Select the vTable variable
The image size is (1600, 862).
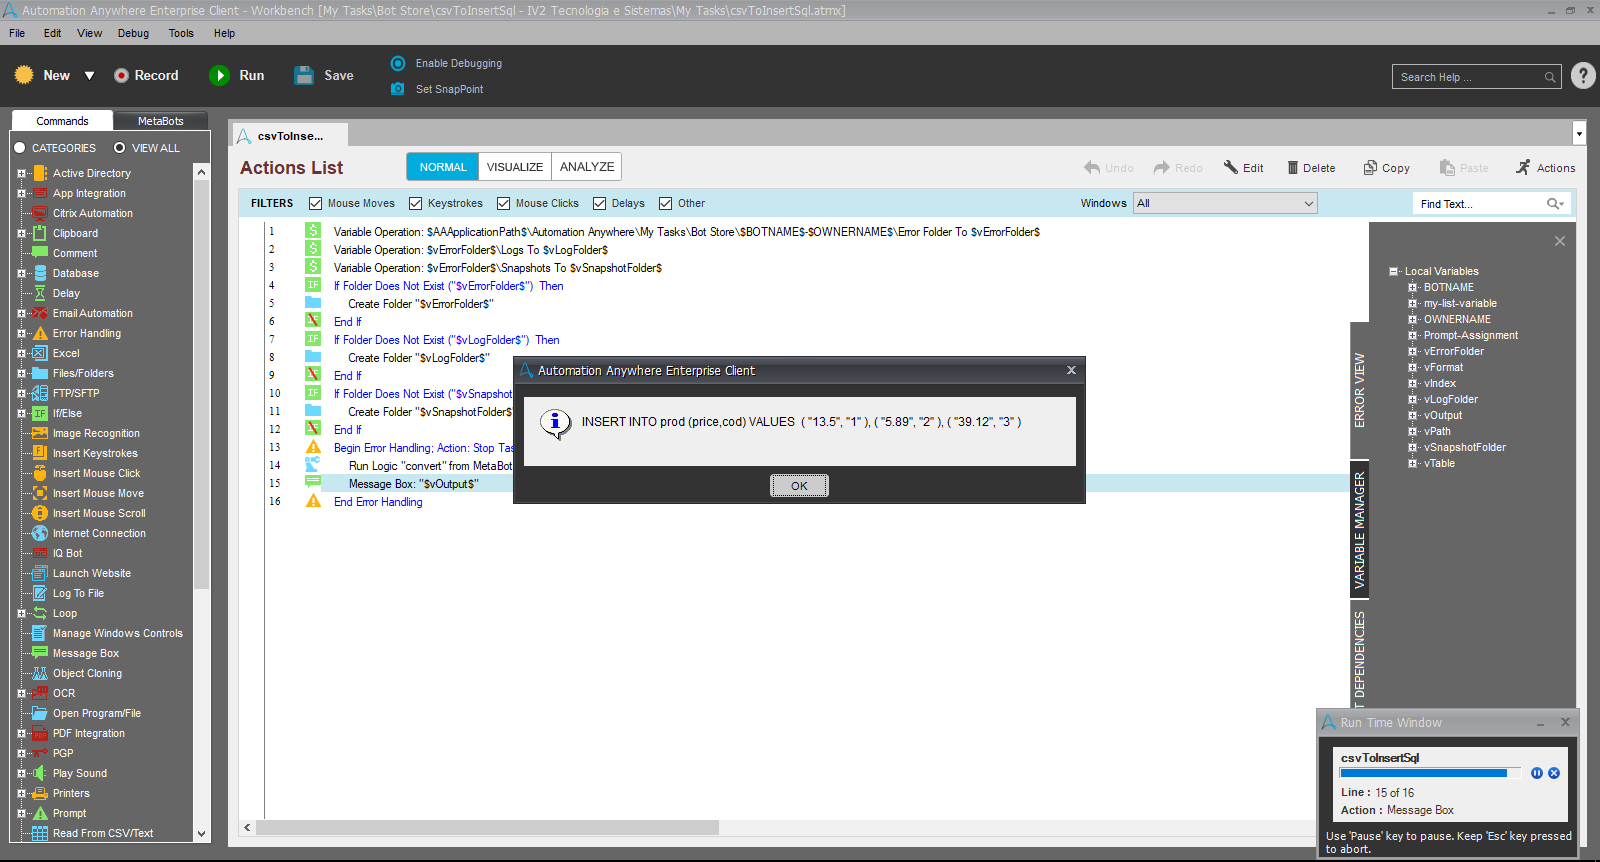pos(1439,463)
